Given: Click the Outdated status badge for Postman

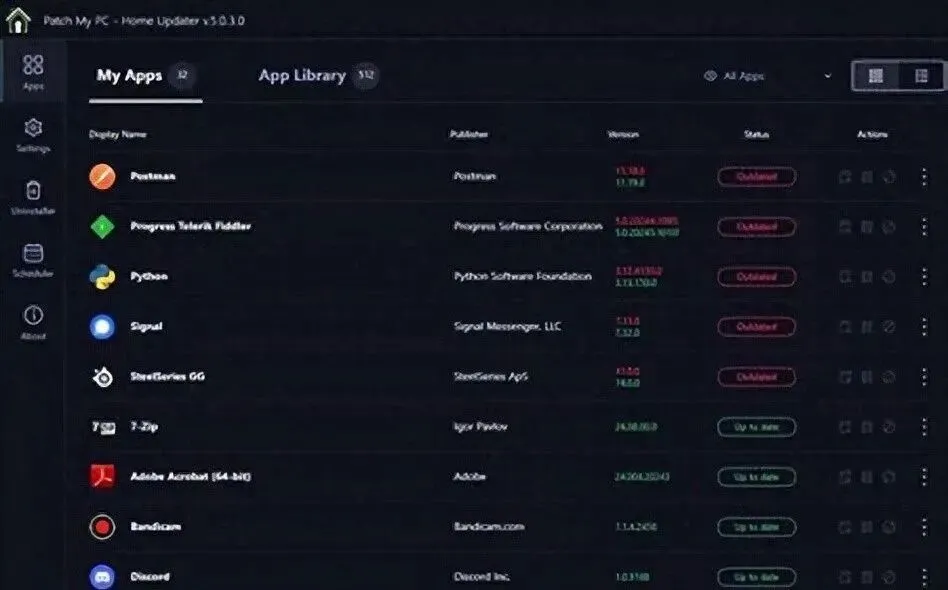Looking at the screenshot, I should [x=756, y=177].
